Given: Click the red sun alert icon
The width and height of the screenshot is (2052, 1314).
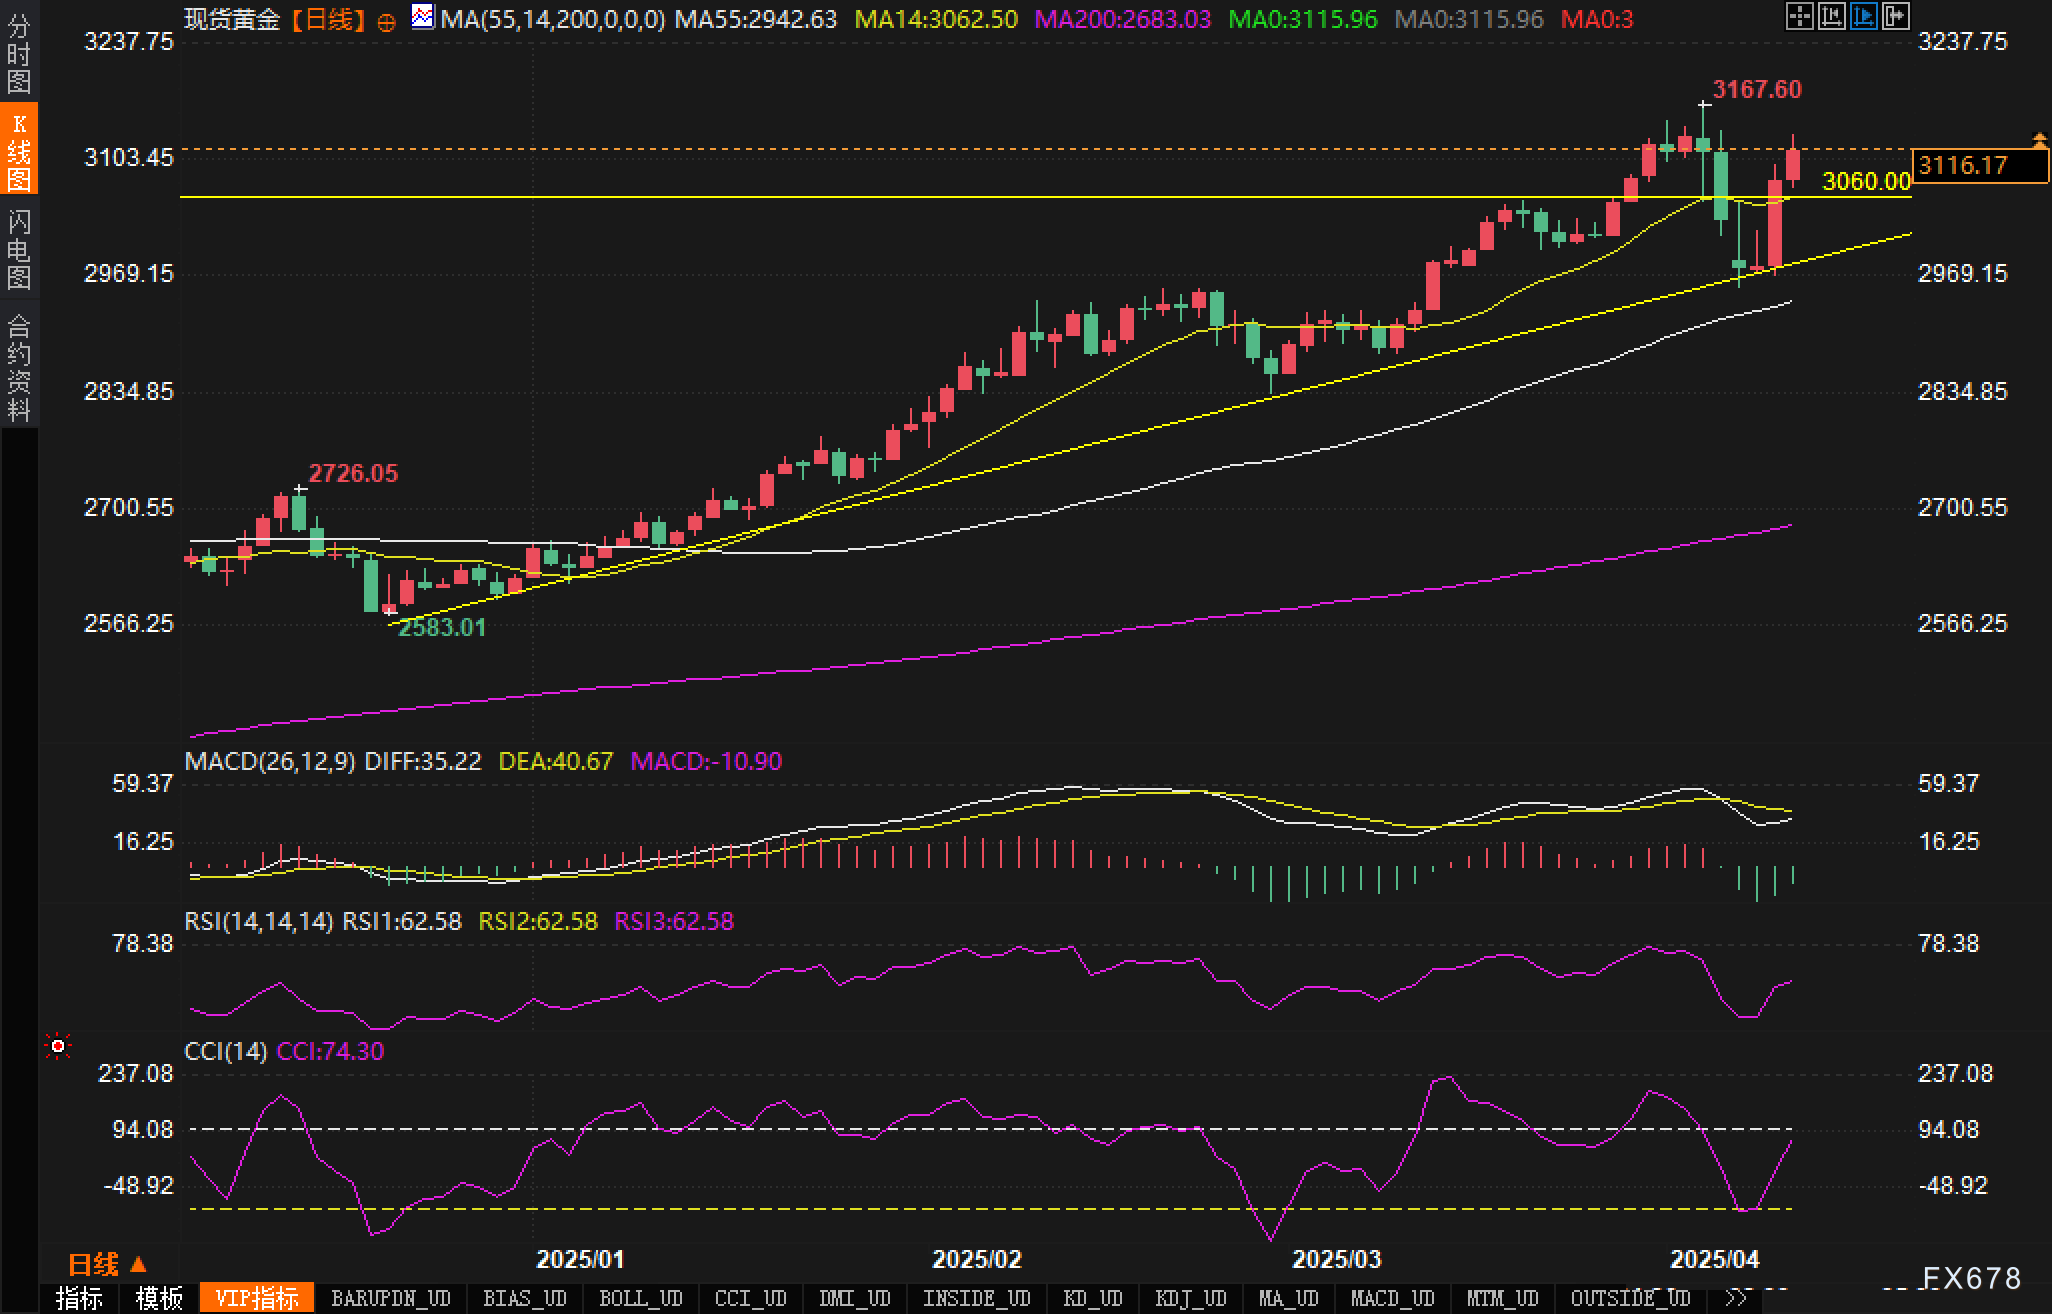Looking at the screenshot, I should pyautogui.click(x=58, y=1046).
